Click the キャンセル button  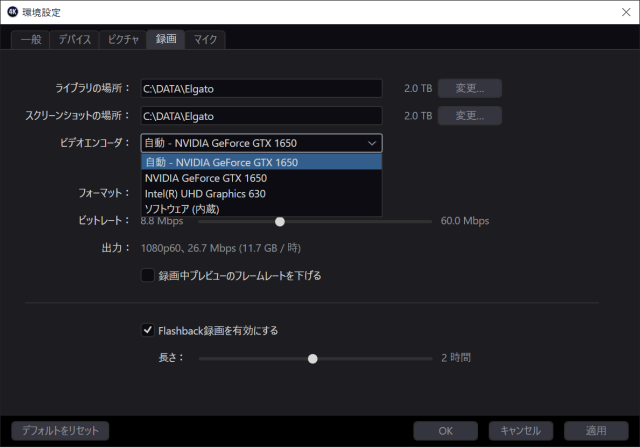point(521,431)
